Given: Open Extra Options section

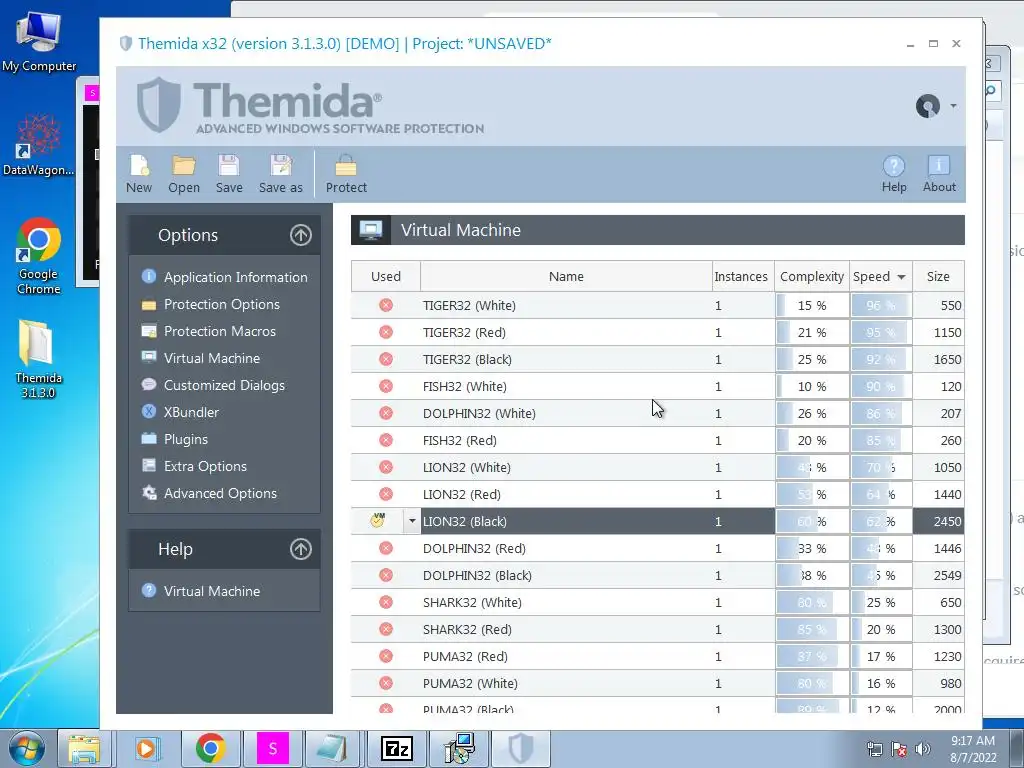Looking at the screenshot, I should tap(205, 466).
